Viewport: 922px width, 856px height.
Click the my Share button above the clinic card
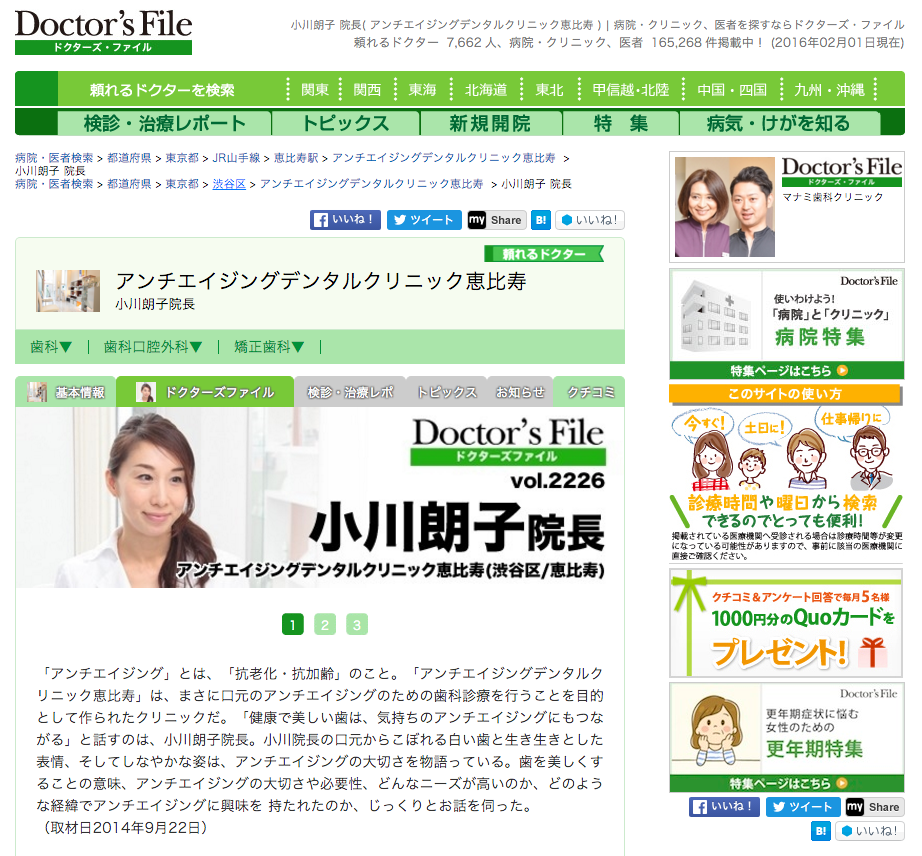(496, 220)
